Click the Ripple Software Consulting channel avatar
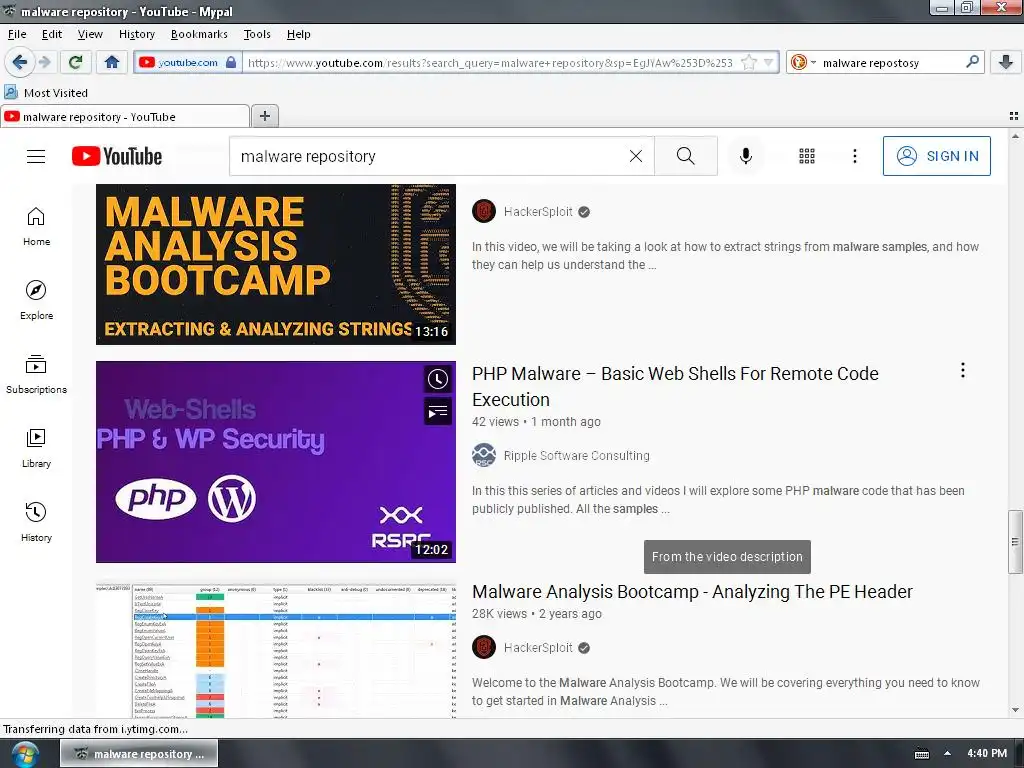This screenshot has width=1024, height=768. pos(484,455)
